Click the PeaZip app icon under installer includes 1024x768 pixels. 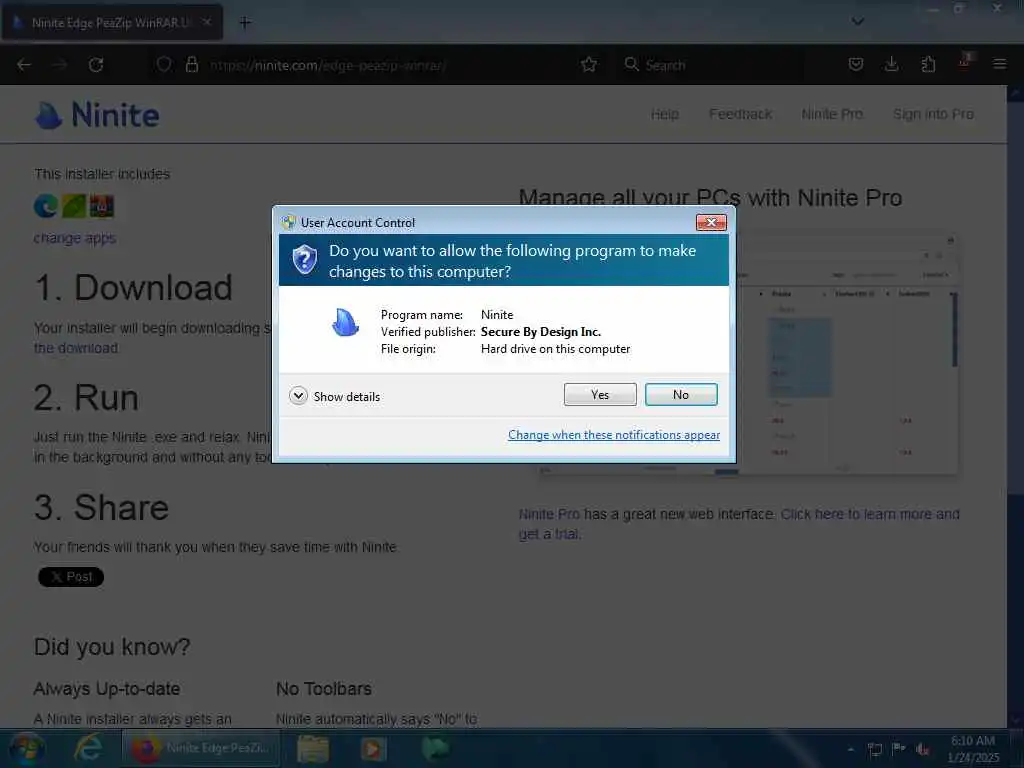(74, 206)
